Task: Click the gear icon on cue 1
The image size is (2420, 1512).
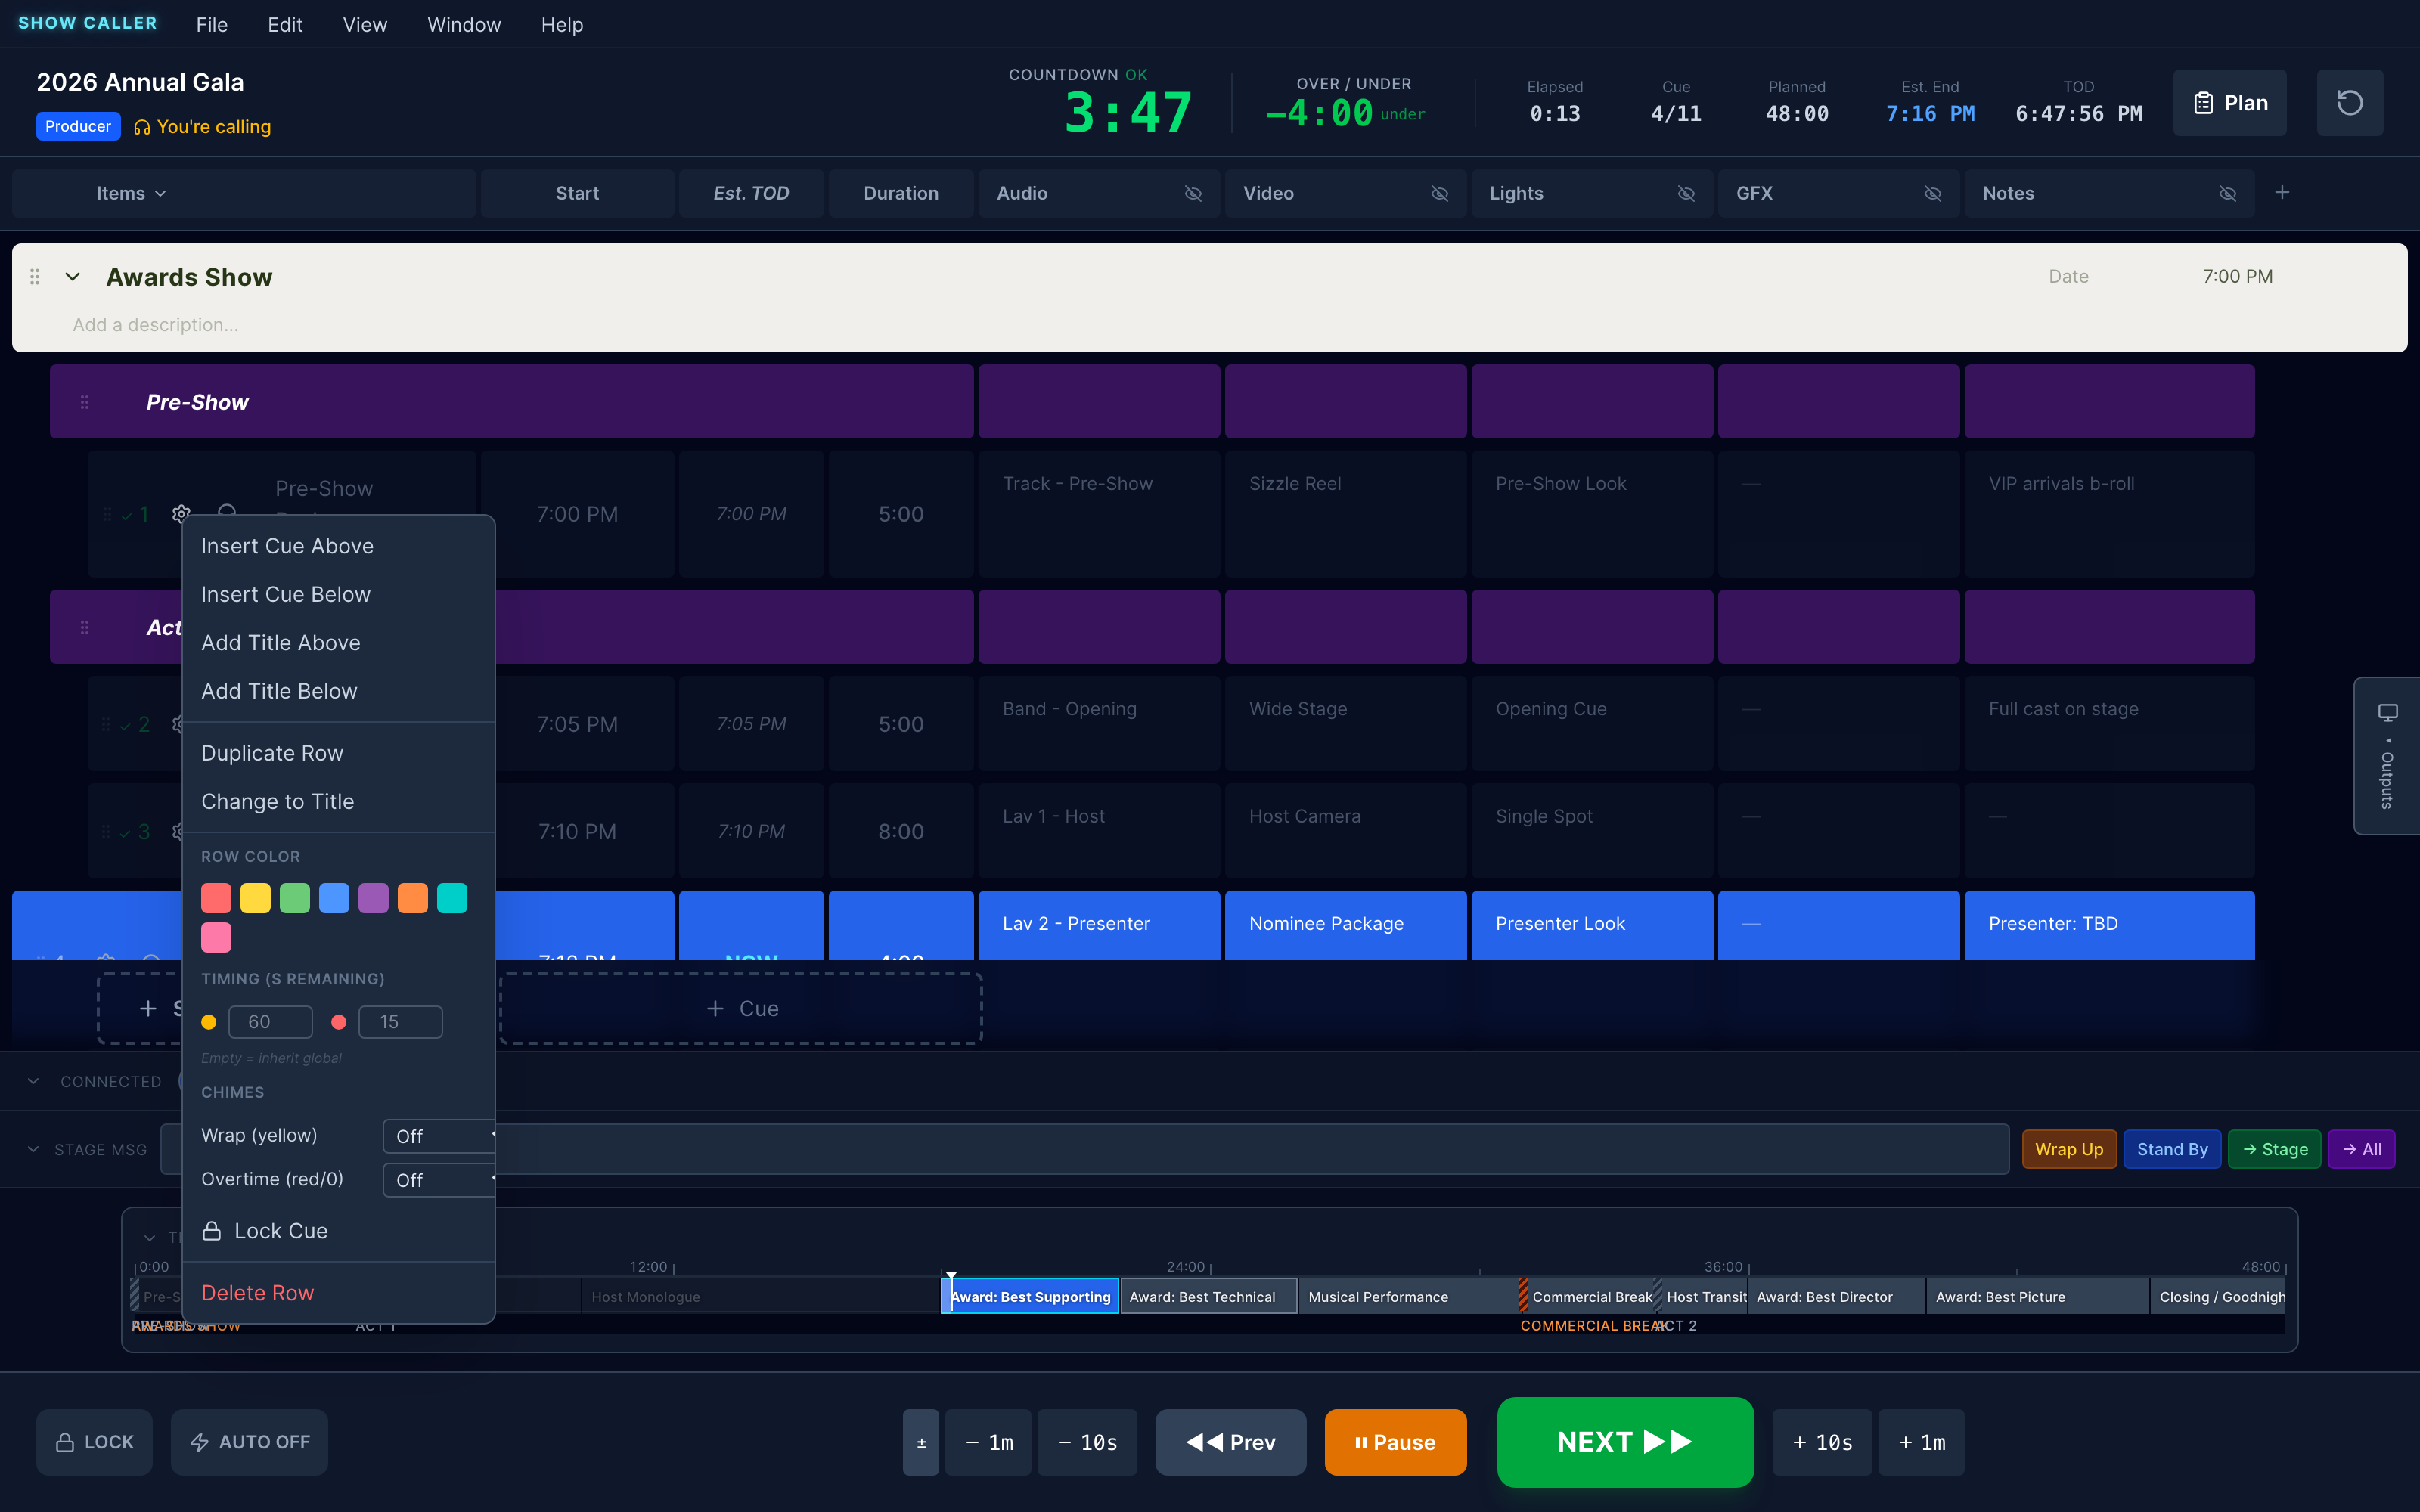Action: click(x=181, y=514)
